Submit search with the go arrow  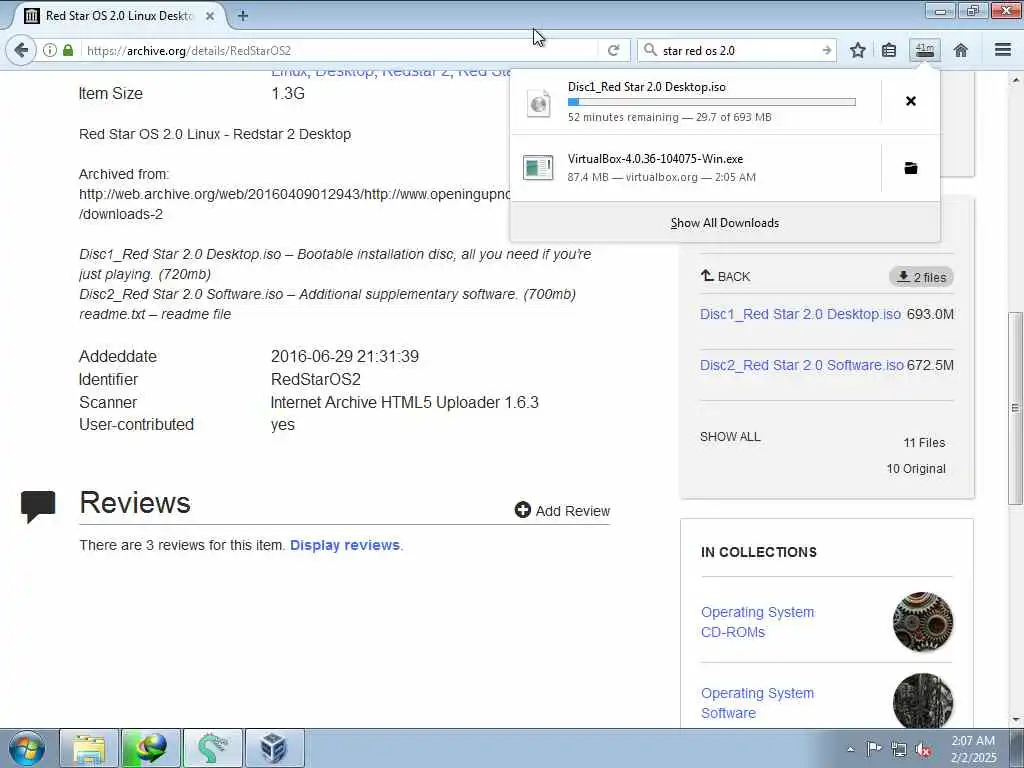827,50
